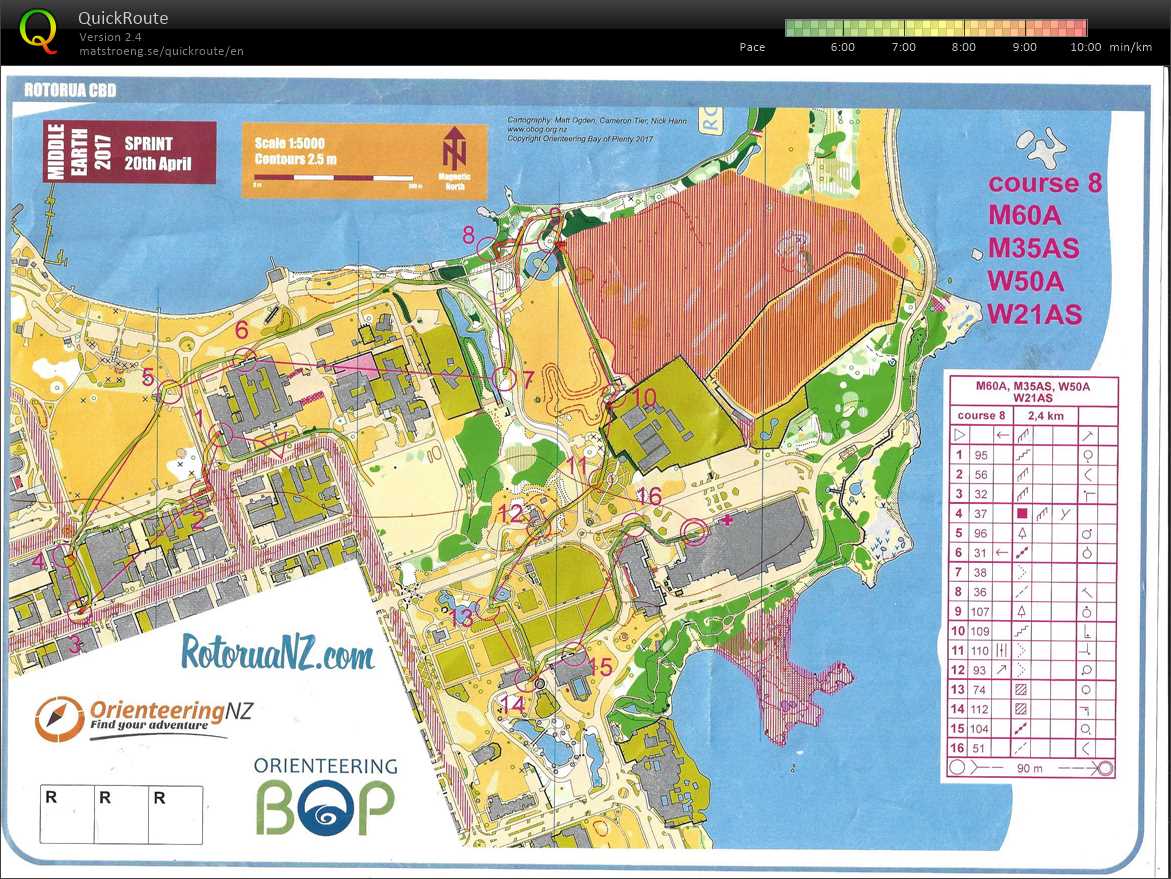Image resolution: width=1171 pixels, height=879 pixels.
Task: Click control circle 14 on the map
Action: coord(523,680)
